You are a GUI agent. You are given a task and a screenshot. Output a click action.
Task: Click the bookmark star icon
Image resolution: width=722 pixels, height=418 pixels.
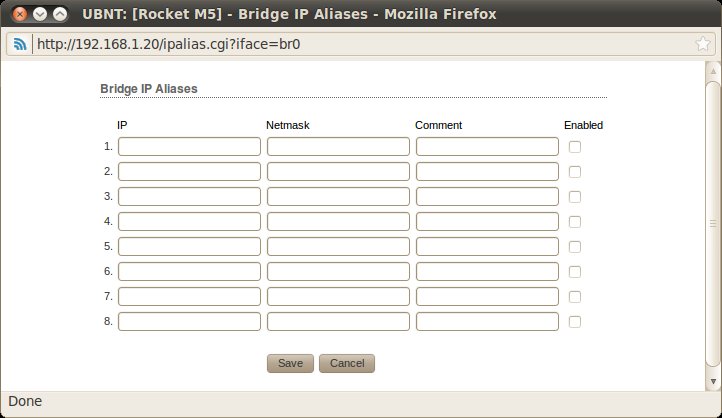(x=704, y=45)
